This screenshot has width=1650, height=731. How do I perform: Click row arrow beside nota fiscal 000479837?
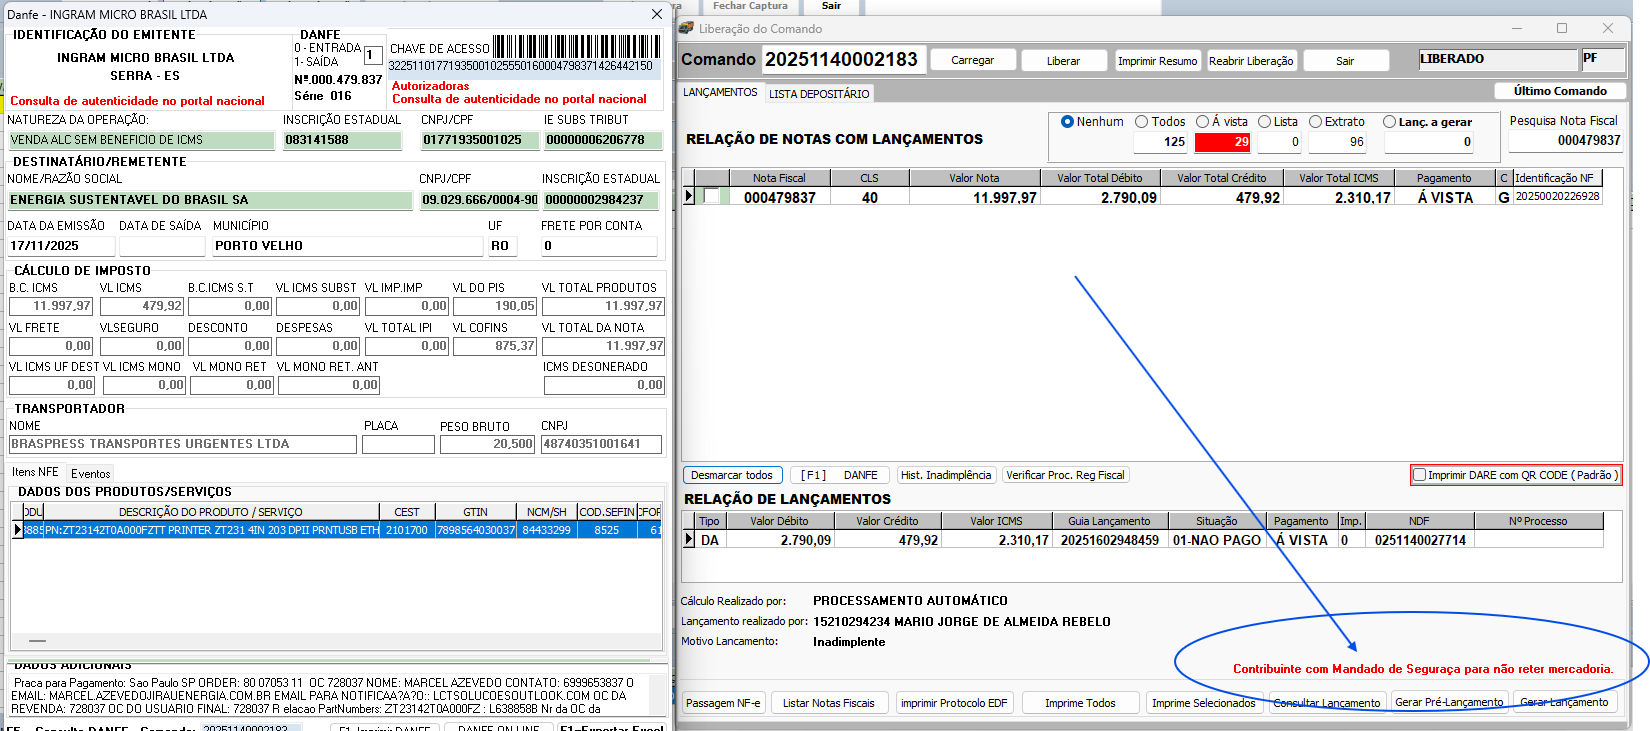[688, 197]
